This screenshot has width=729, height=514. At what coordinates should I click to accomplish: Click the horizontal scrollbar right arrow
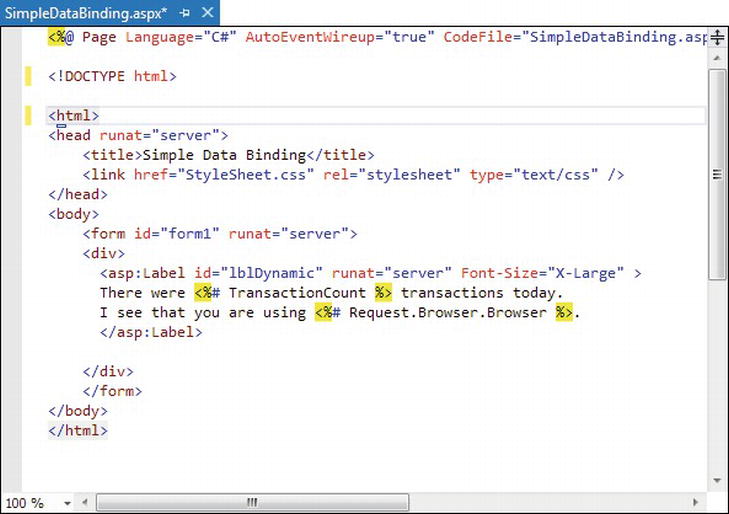696,503
